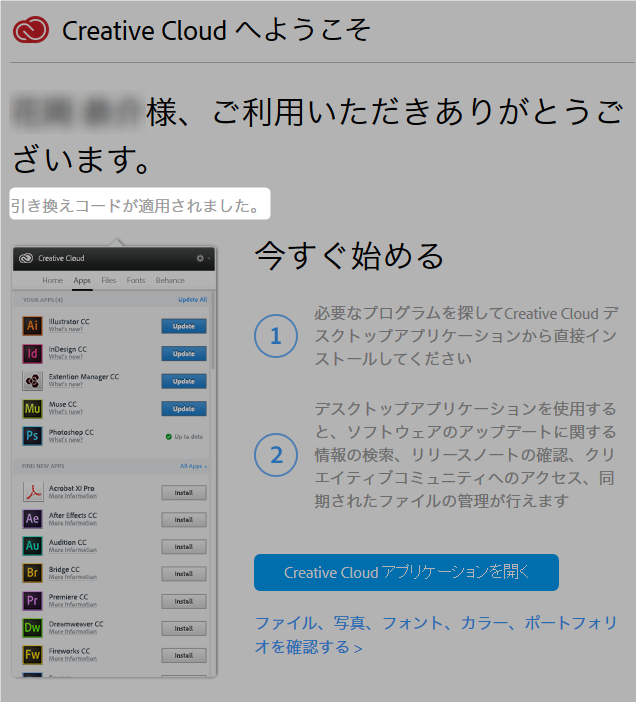This screenshot has width=636, height=702.
Task: Switch to the Behance tab
Action: pos(170,280)
